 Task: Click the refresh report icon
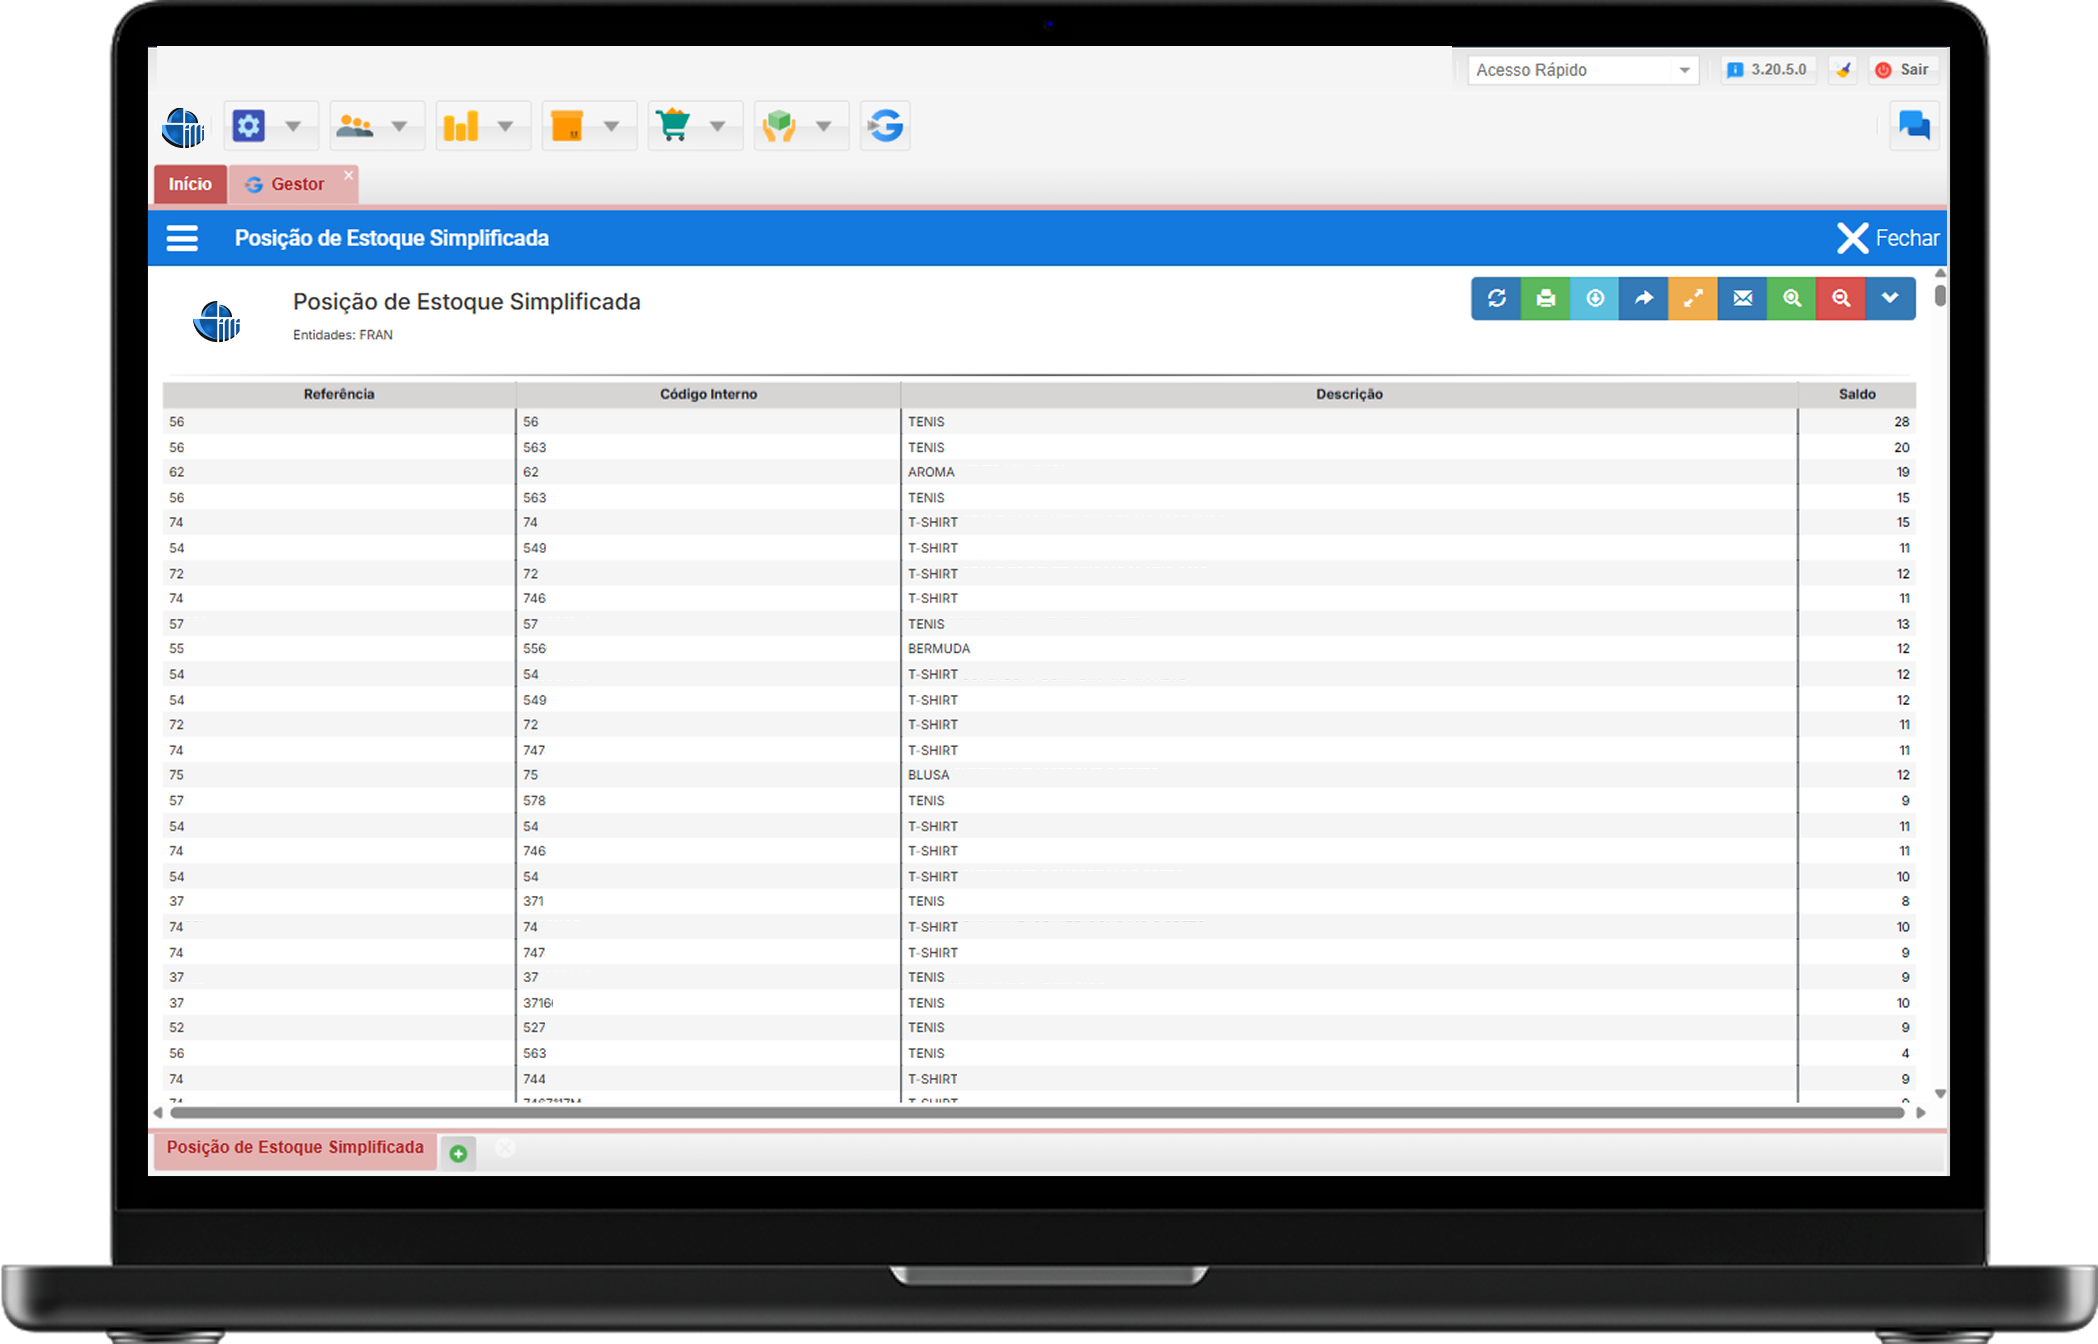(1496, 298)
